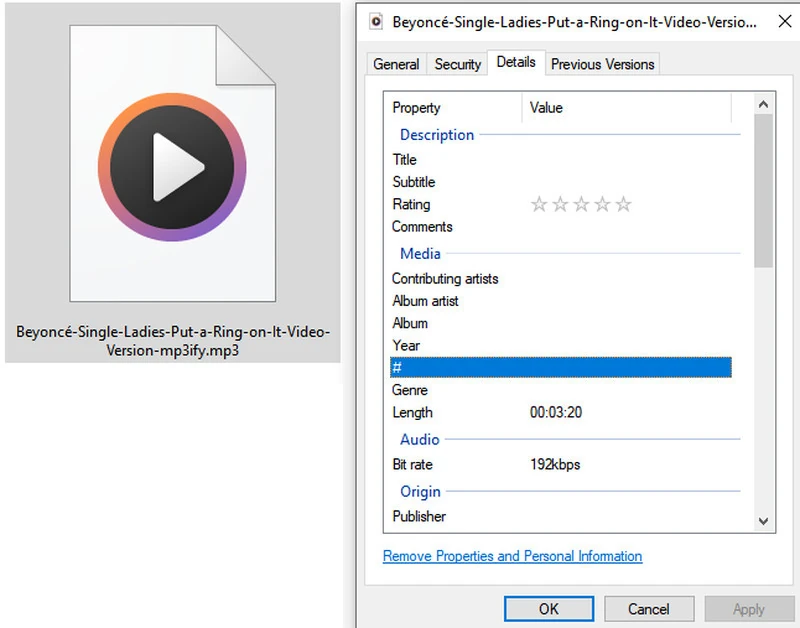The image size is (800, 628).
Task: Click the Publisher property row
Action: (561, 517)
